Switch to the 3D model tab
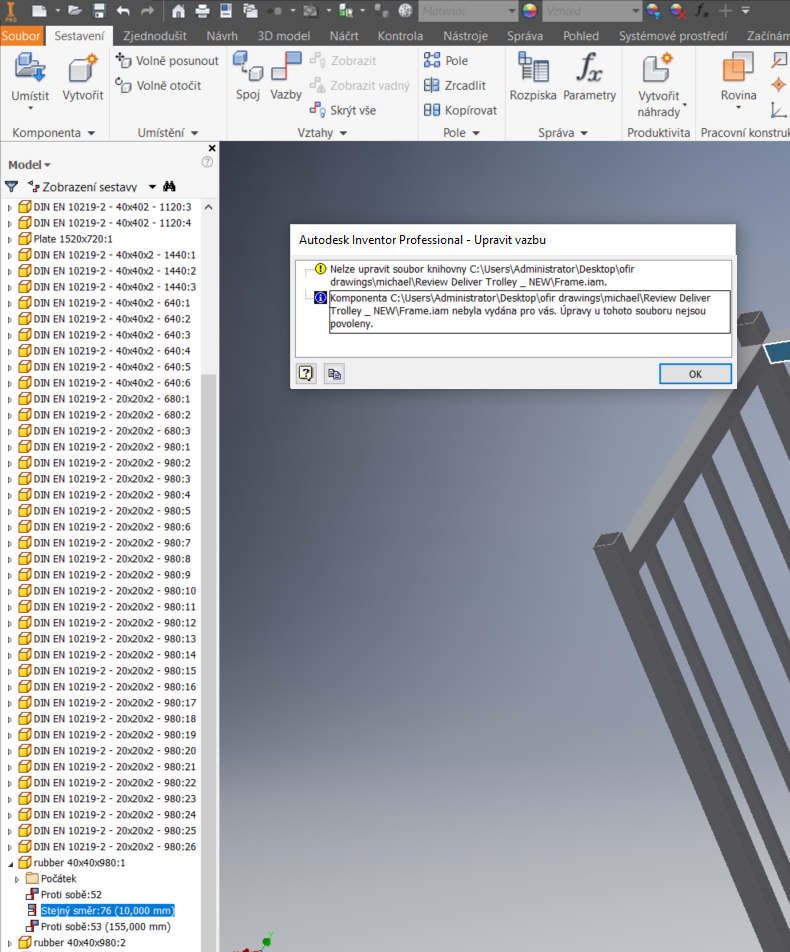This screenshot has width=790, height=952. click(284, 36)
